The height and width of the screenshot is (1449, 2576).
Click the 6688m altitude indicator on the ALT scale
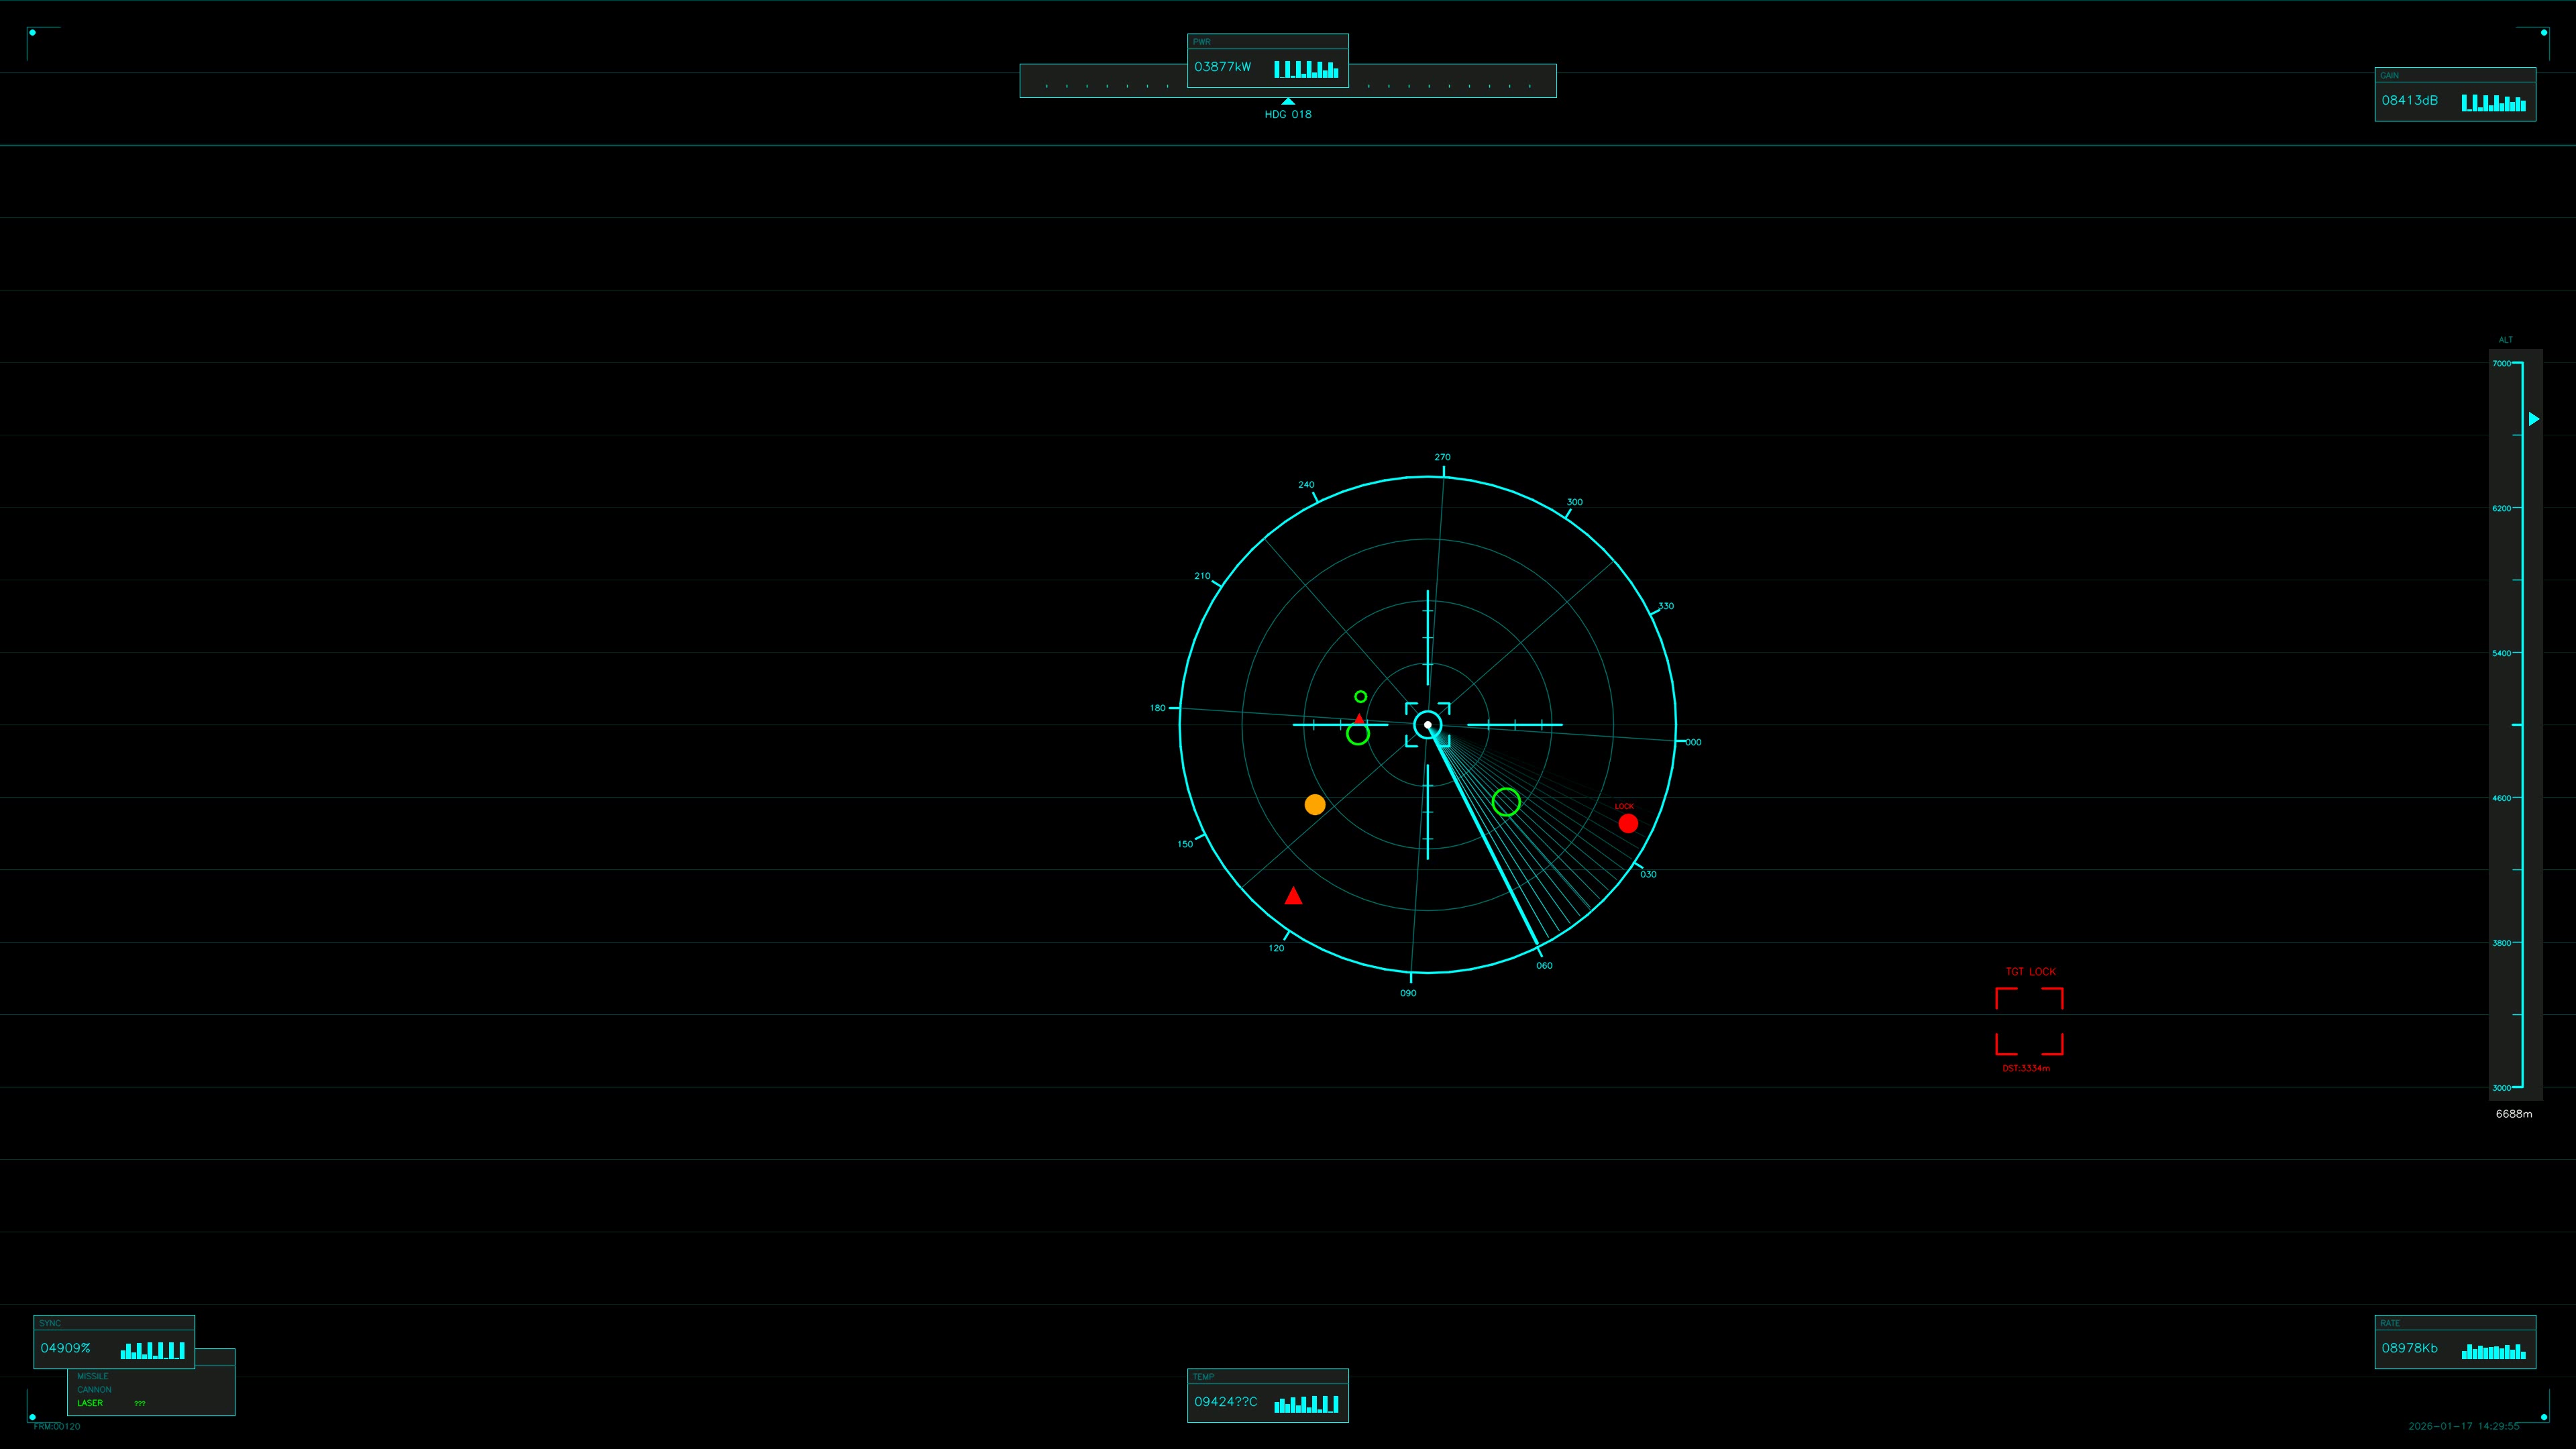tap(2513, 1113)
